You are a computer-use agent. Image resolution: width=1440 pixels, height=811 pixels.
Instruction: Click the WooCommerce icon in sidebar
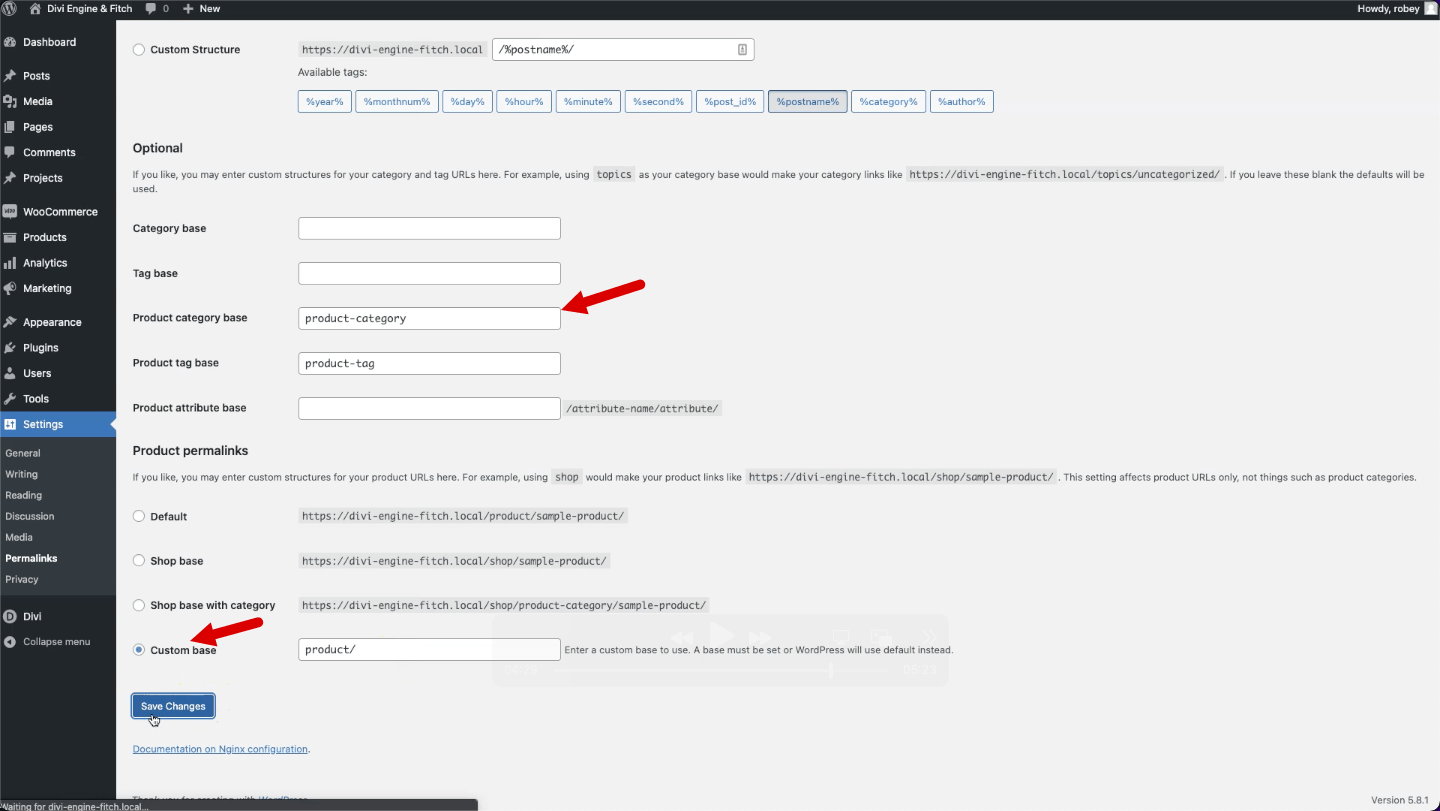coord(10,212)
